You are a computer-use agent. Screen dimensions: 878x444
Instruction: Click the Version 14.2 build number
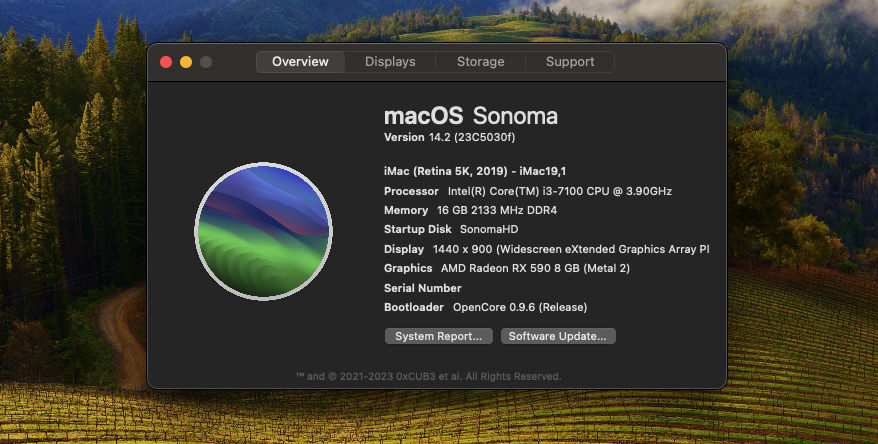(x=449, y=137)
